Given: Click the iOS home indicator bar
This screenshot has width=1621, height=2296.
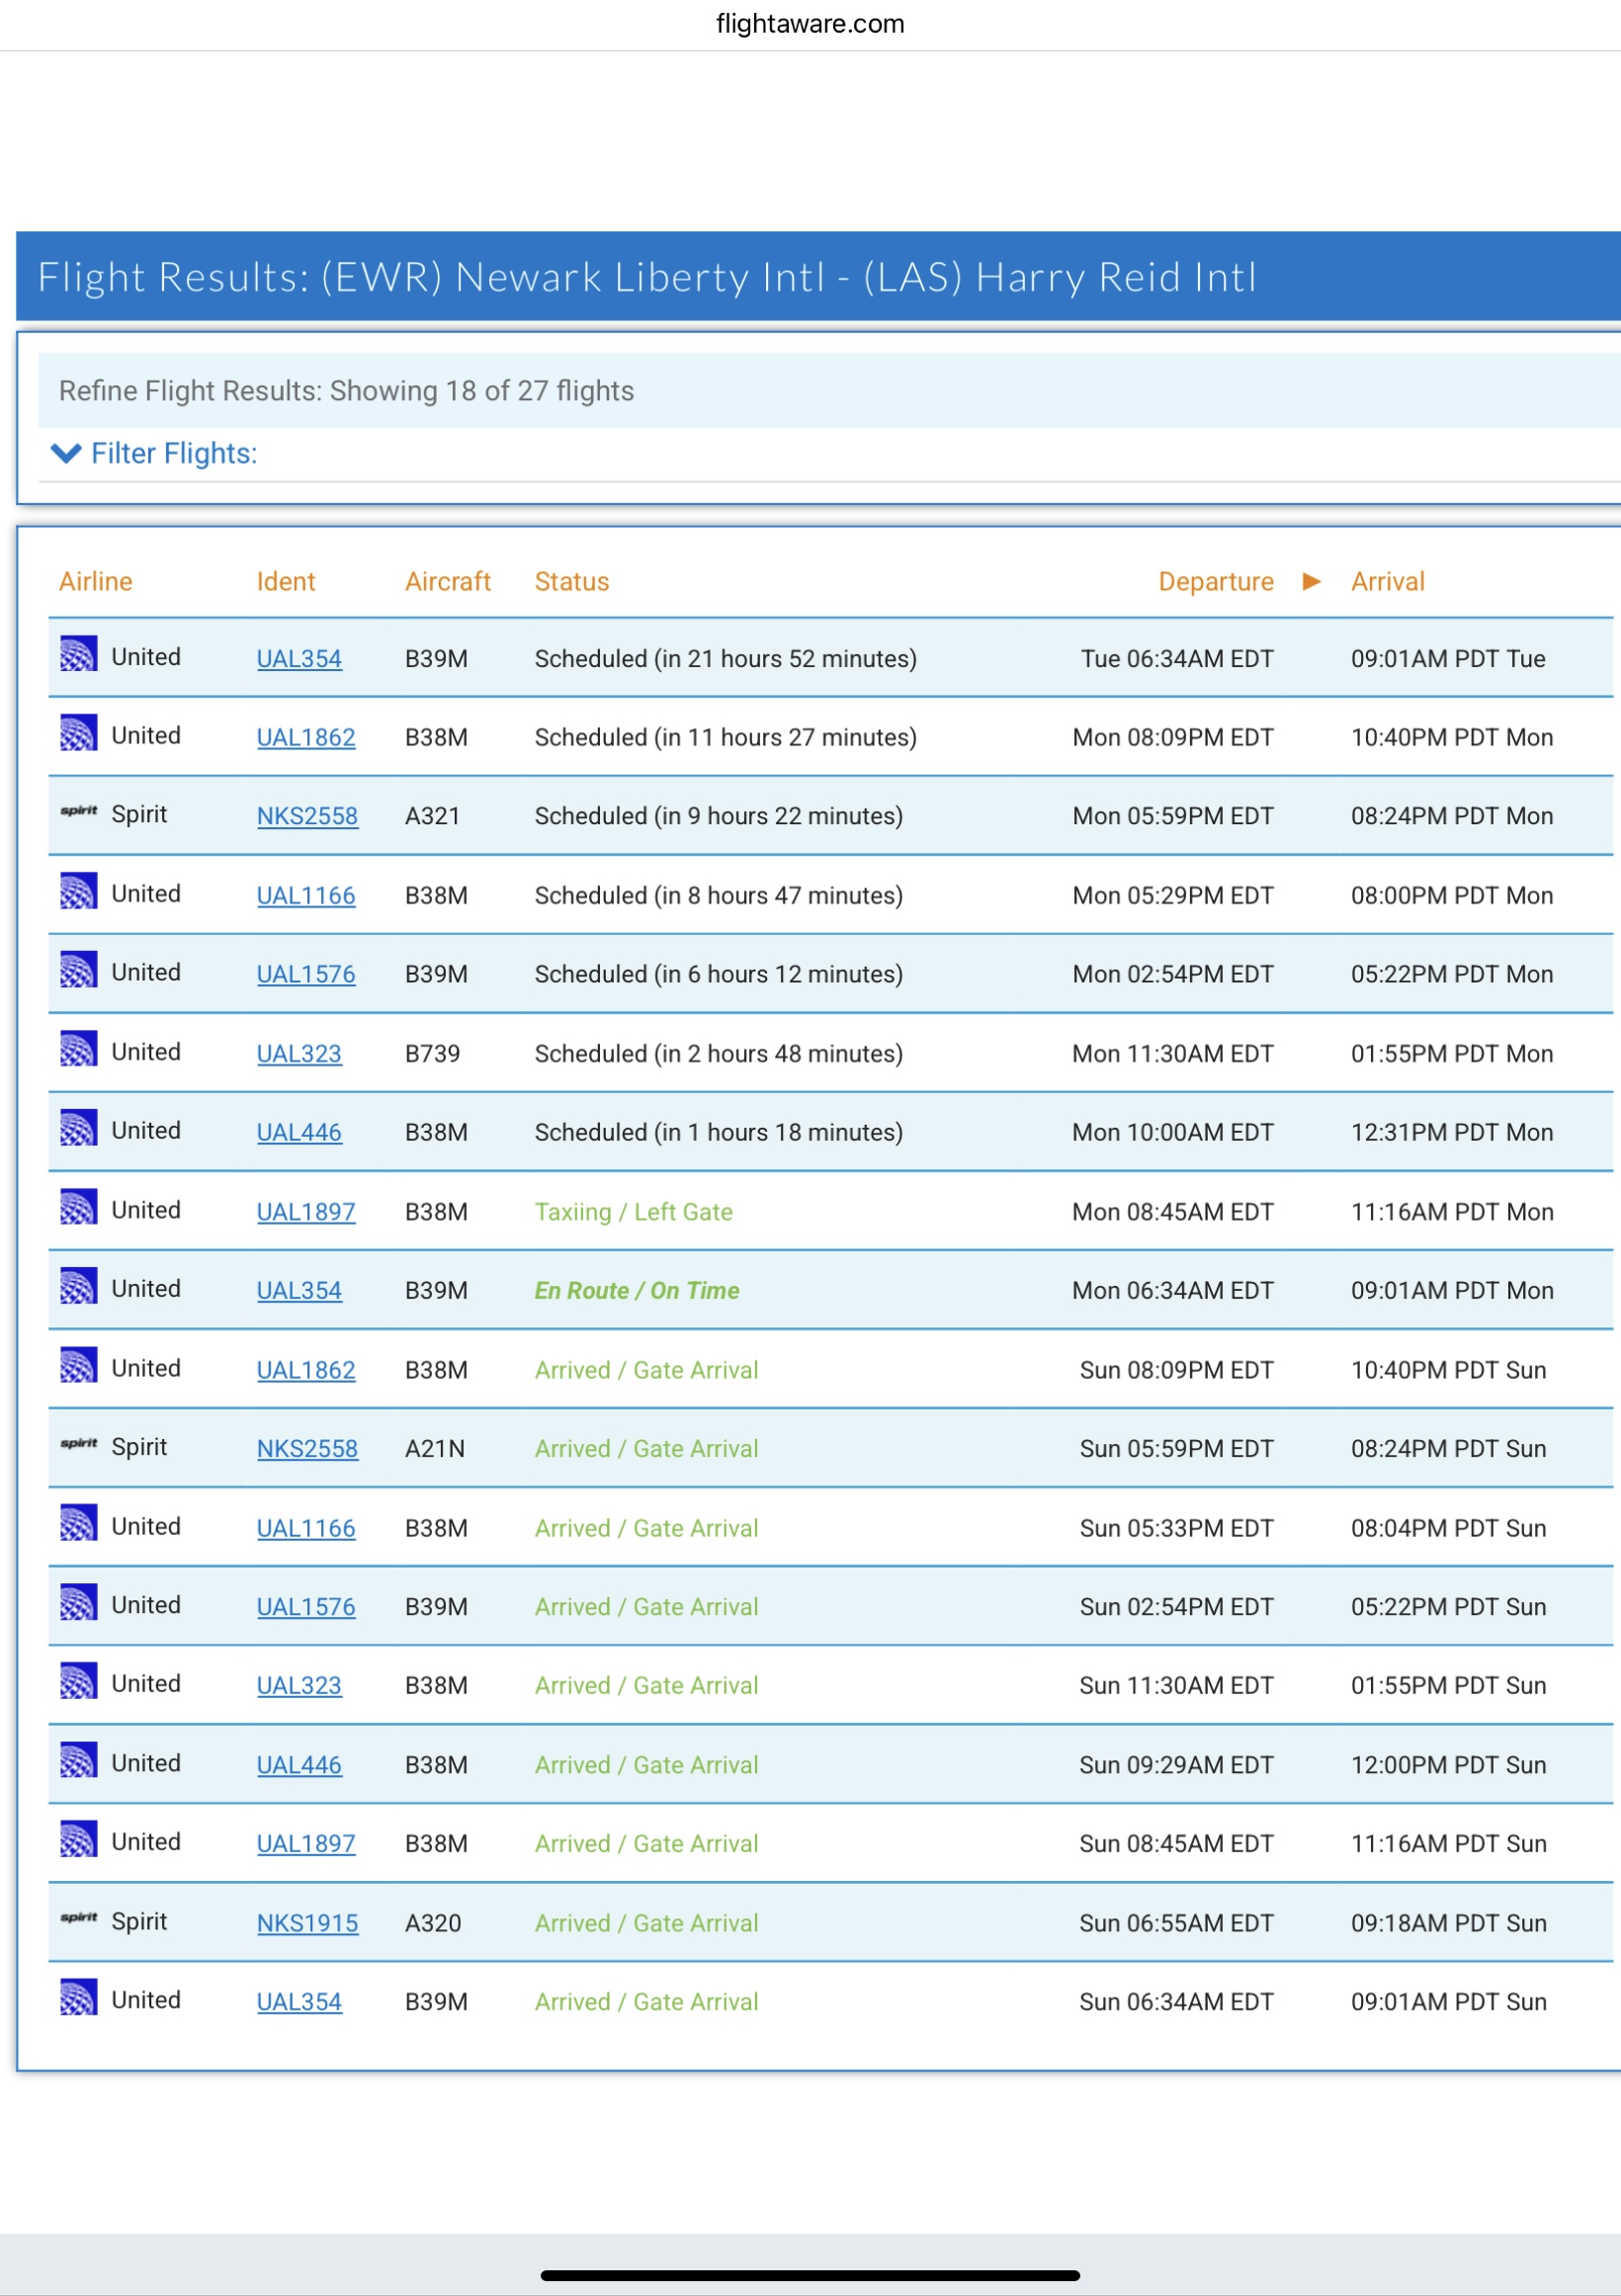Looking at the screenshot, I should (x=810, y=2275).
